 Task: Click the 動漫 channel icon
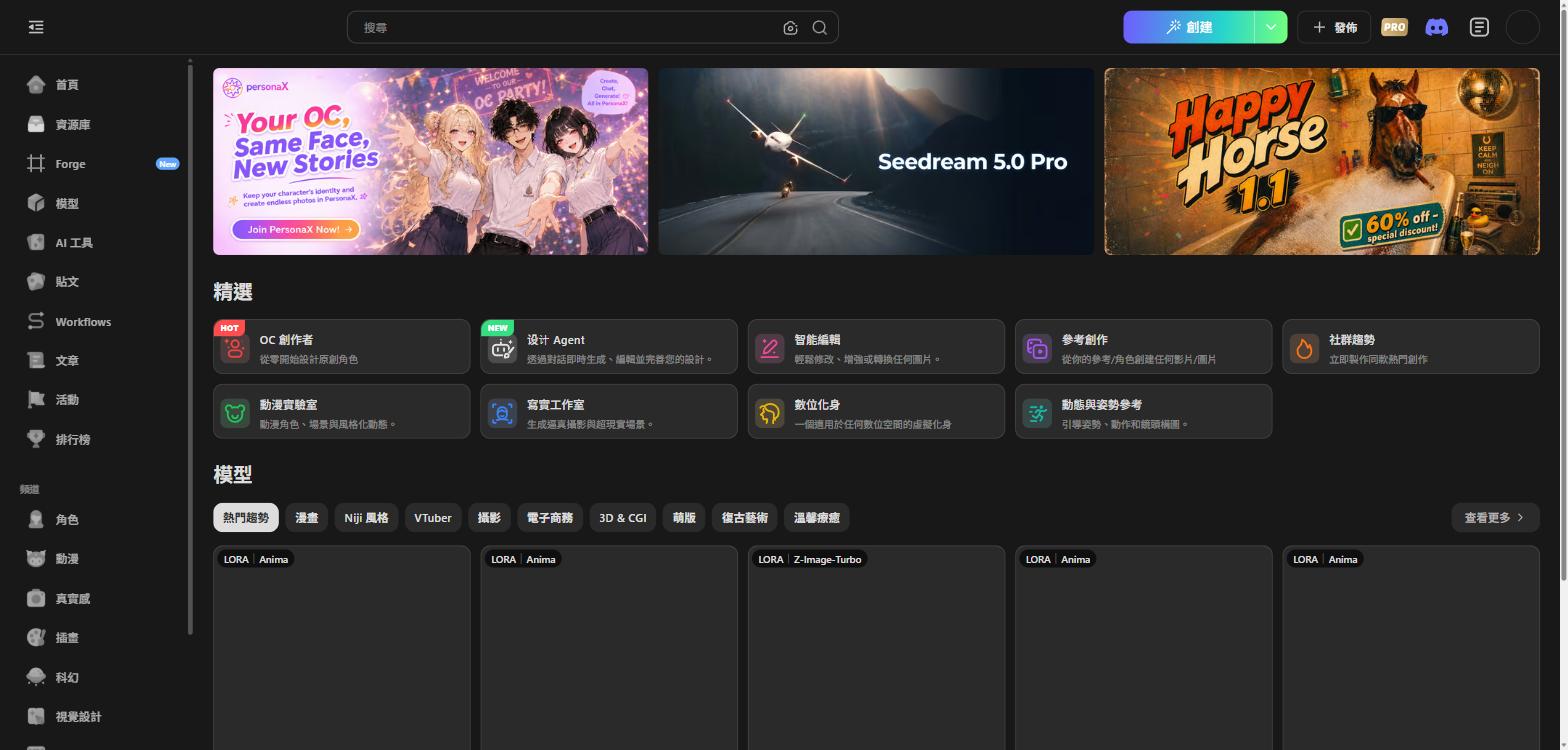click(x=36, y=558)
